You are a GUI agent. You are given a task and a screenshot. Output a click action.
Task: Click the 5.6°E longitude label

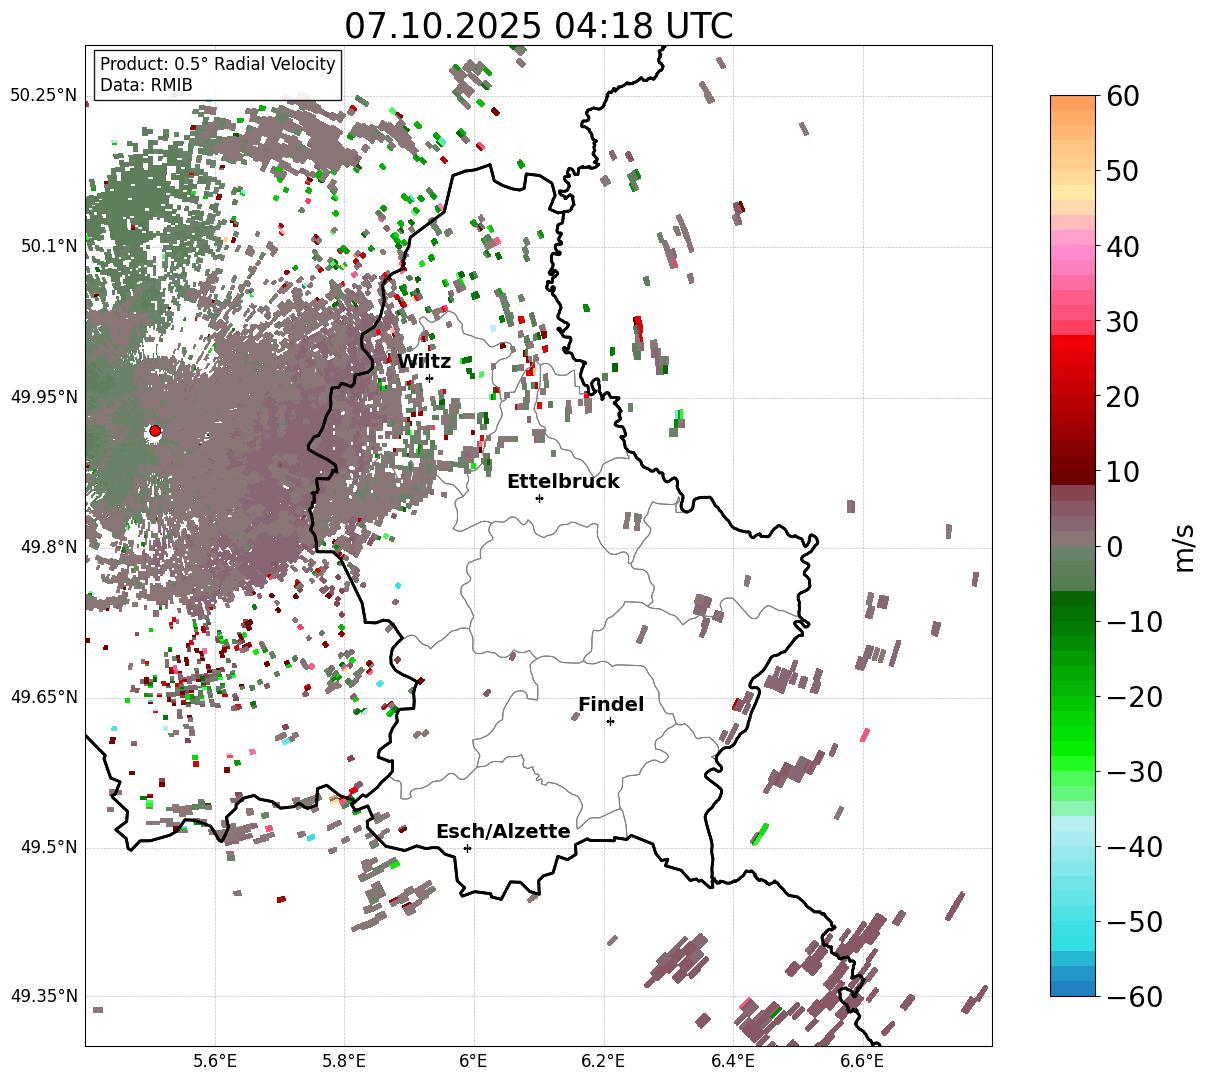[x=215, y=1061]
